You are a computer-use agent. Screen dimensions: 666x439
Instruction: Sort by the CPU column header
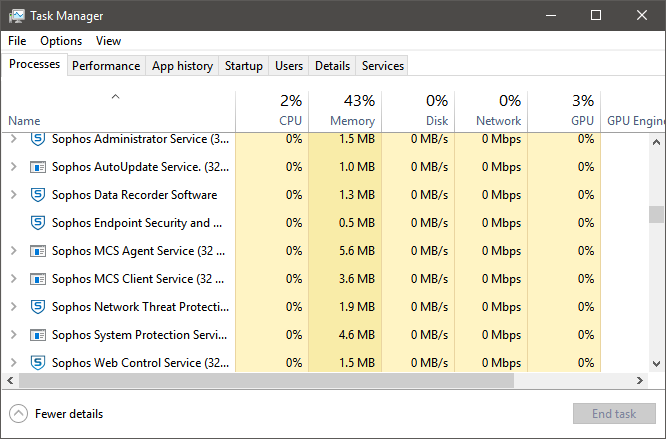[272, 112]
